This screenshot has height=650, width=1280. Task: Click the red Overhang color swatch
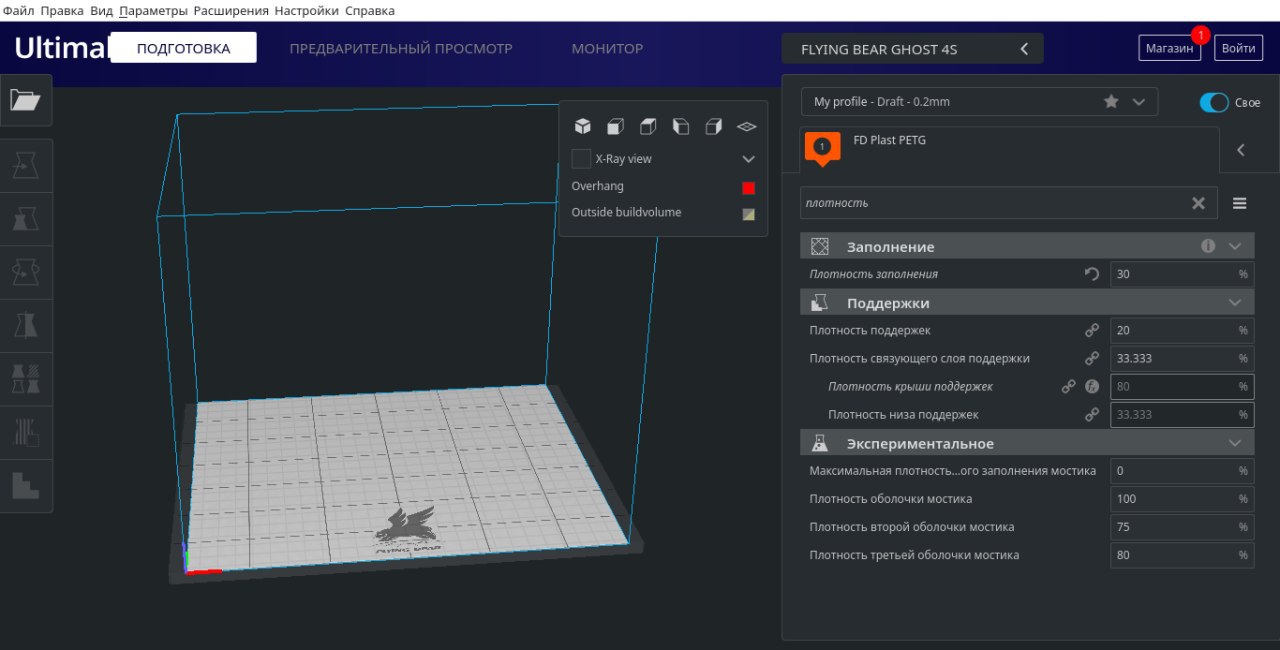(x=748, y=187)
